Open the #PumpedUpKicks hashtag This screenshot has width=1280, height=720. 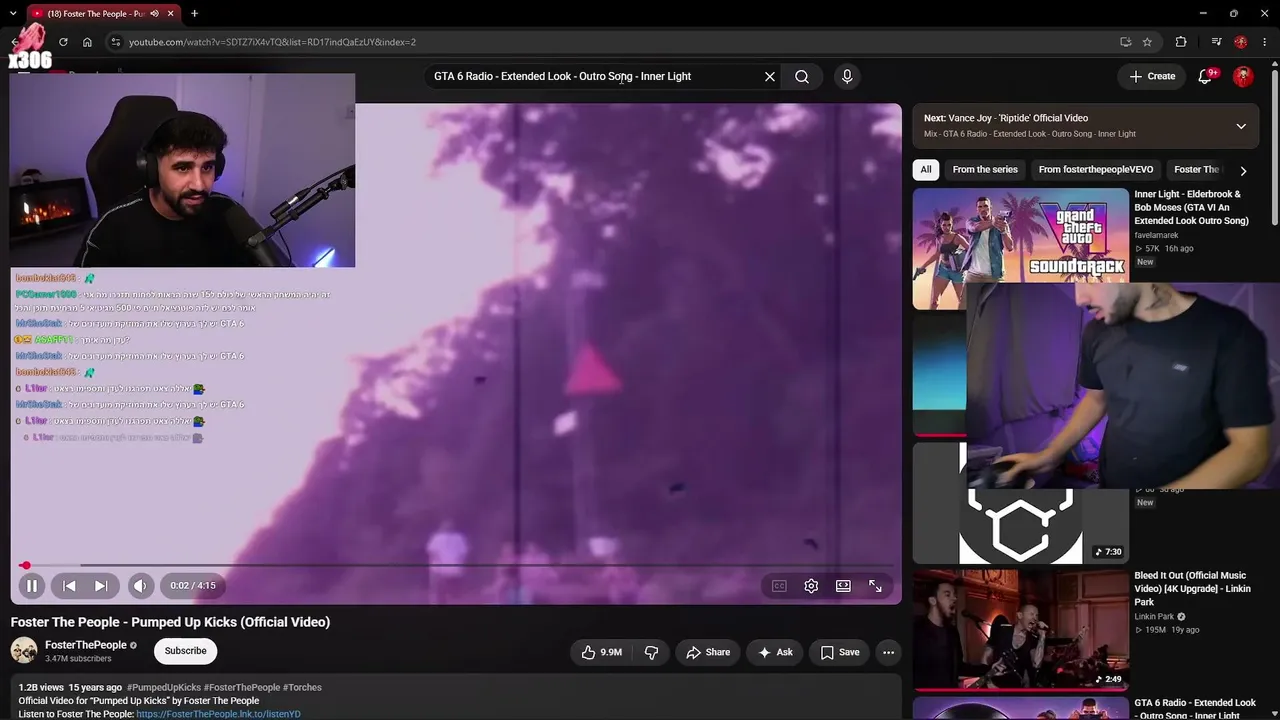coord(163,688)
